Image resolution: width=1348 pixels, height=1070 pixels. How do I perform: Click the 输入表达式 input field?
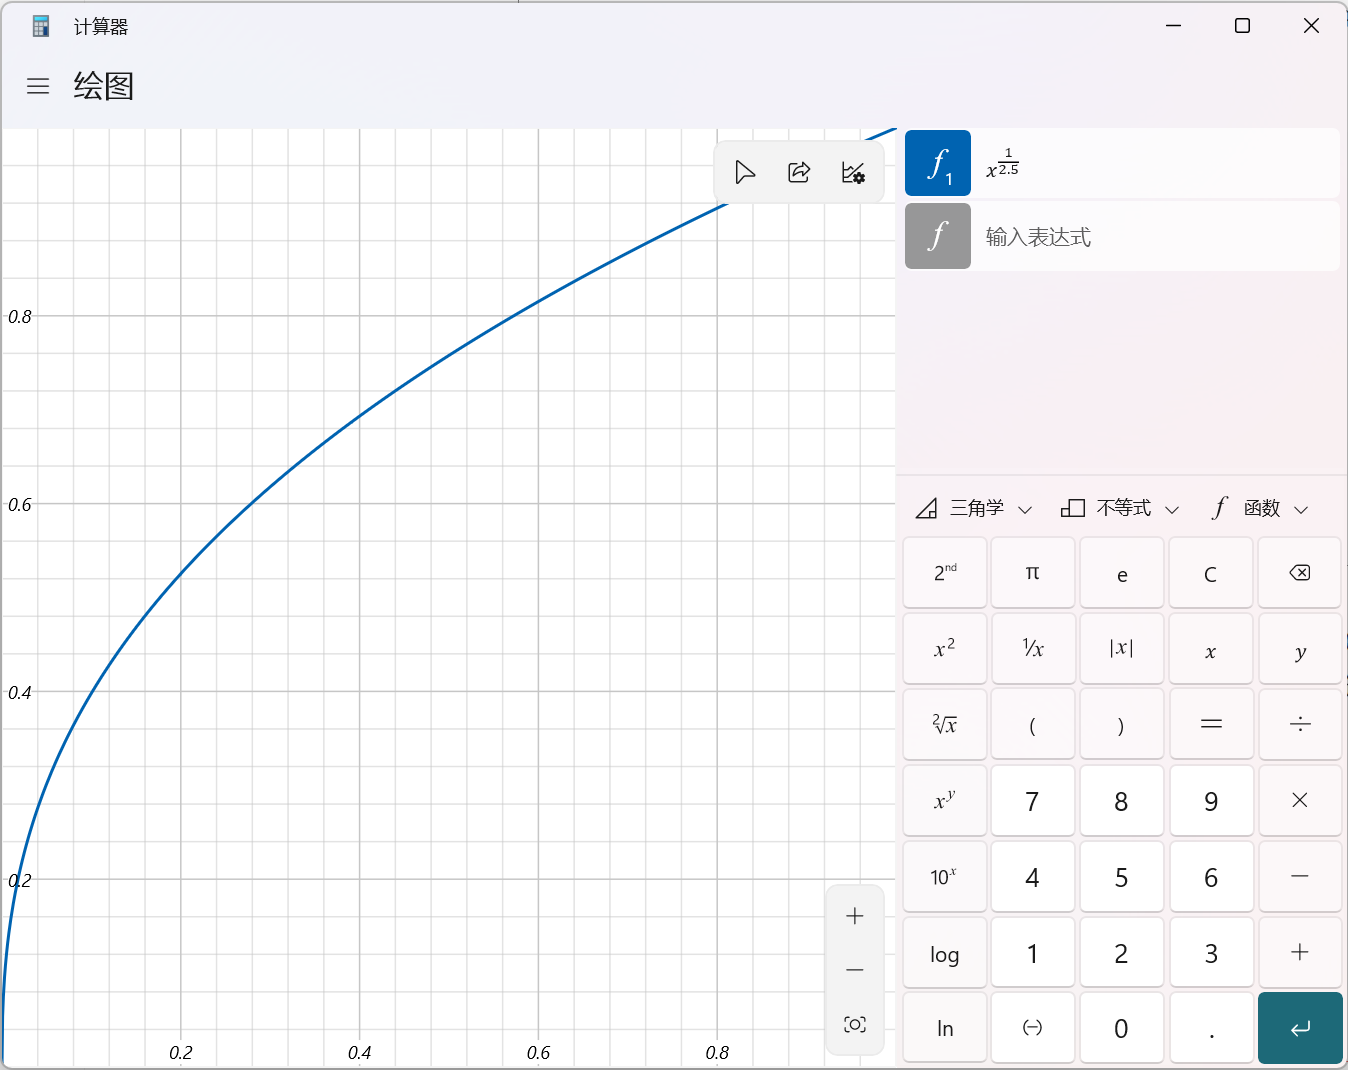tap(1155, 237)
